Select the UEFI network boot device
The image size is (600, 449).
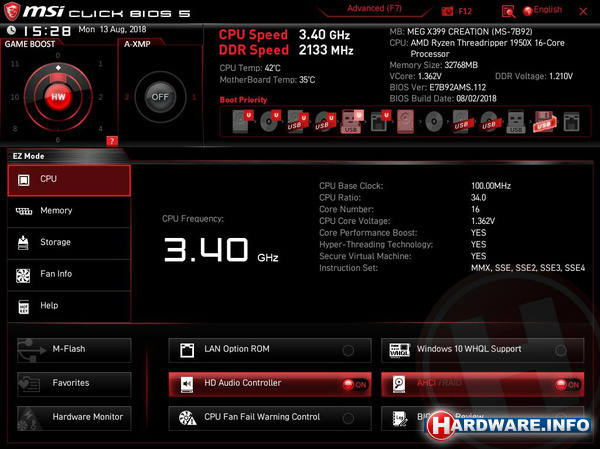pos(380,122)
